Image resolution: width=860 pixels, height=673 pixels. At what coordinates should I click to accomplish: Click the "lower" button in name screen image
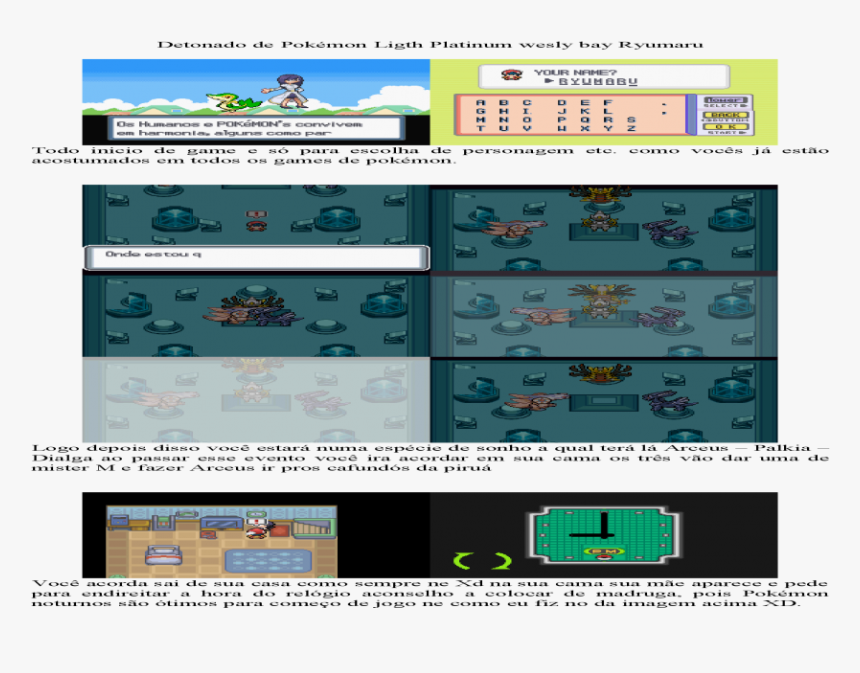click(x=726, y=100)
